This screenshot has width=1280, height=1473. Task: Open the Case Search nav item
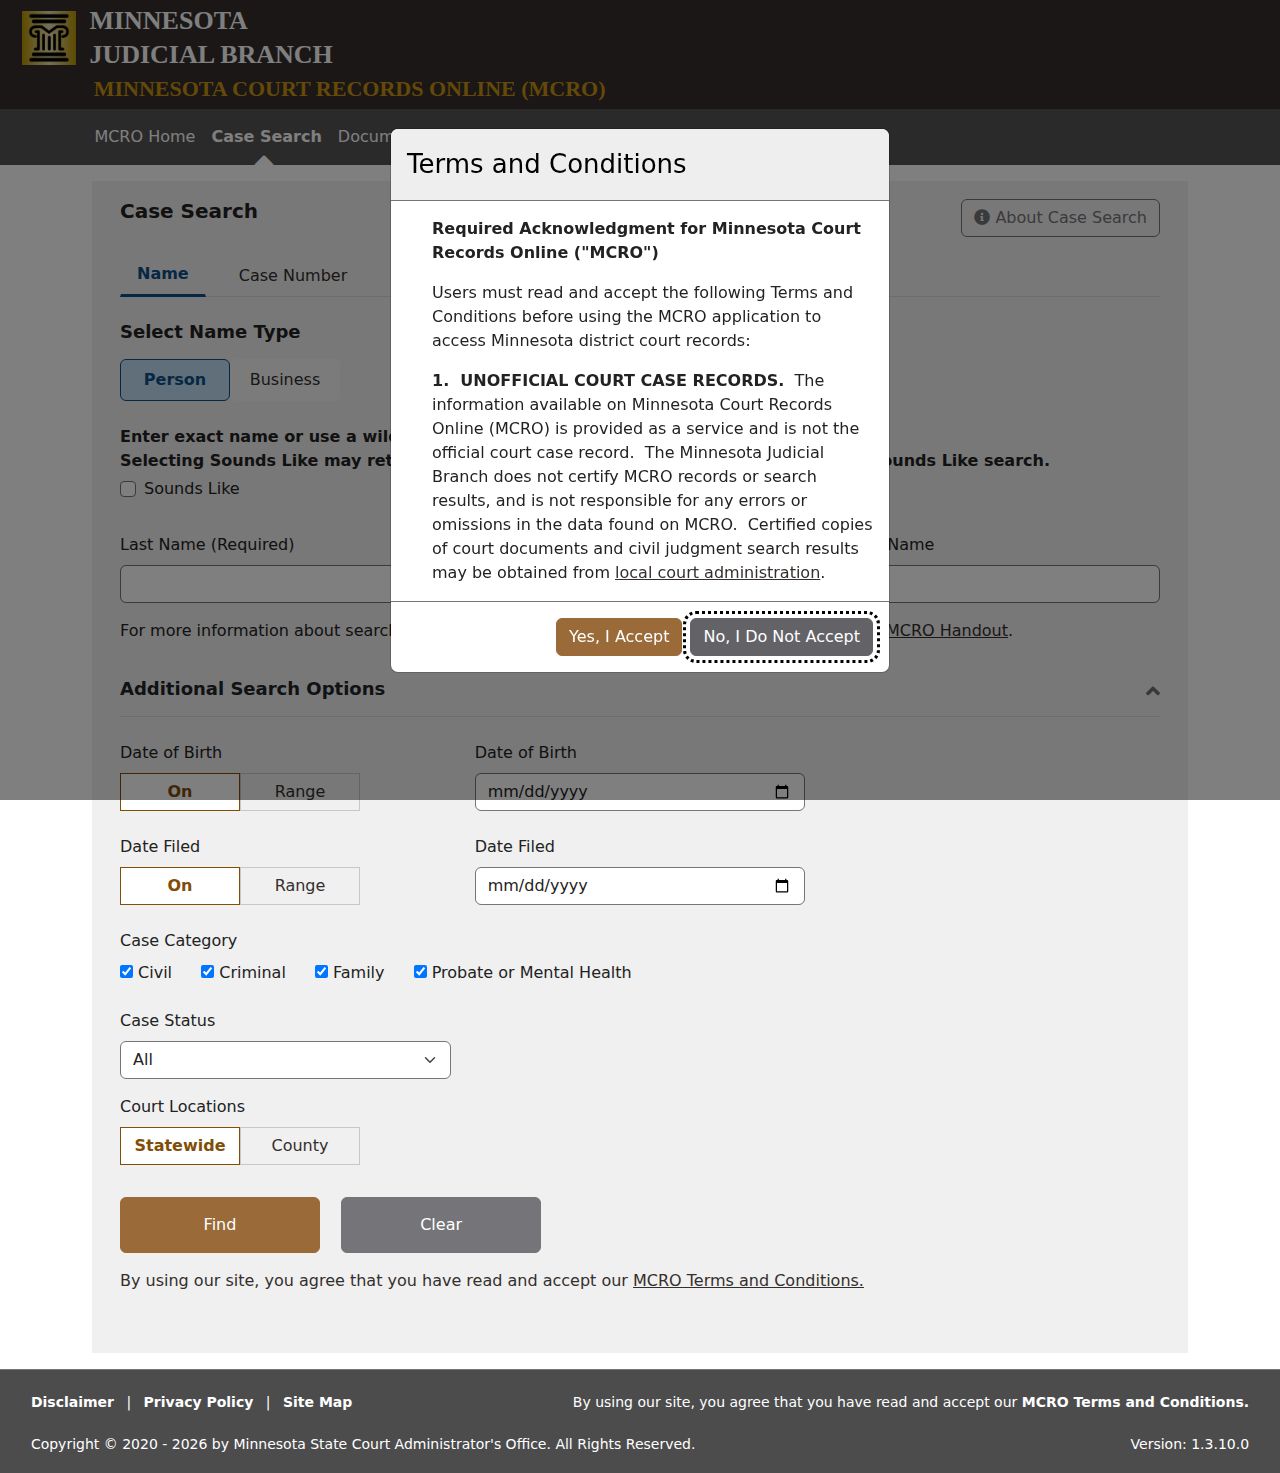[x=267, y=136]
